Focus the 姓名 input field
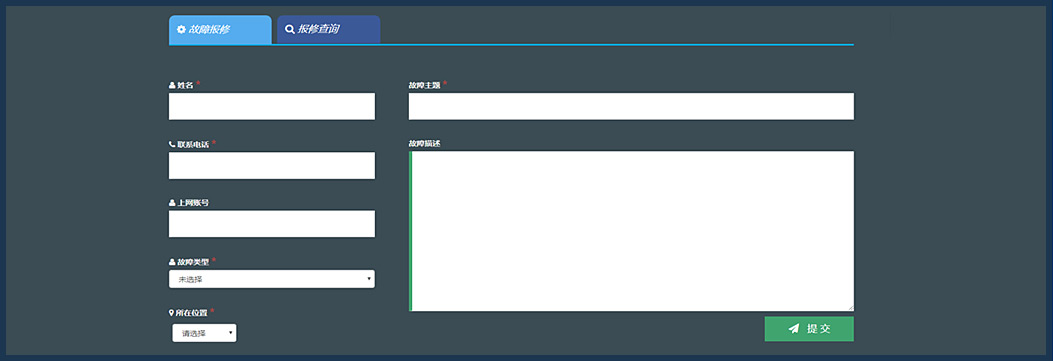The height and width of the screenshot is (361, 1053). click(272, 106)
